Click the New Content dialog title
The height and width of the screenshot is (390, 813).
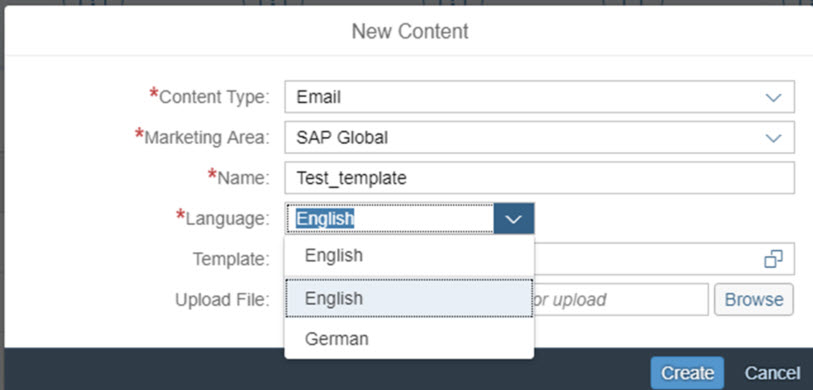[410, 31]
